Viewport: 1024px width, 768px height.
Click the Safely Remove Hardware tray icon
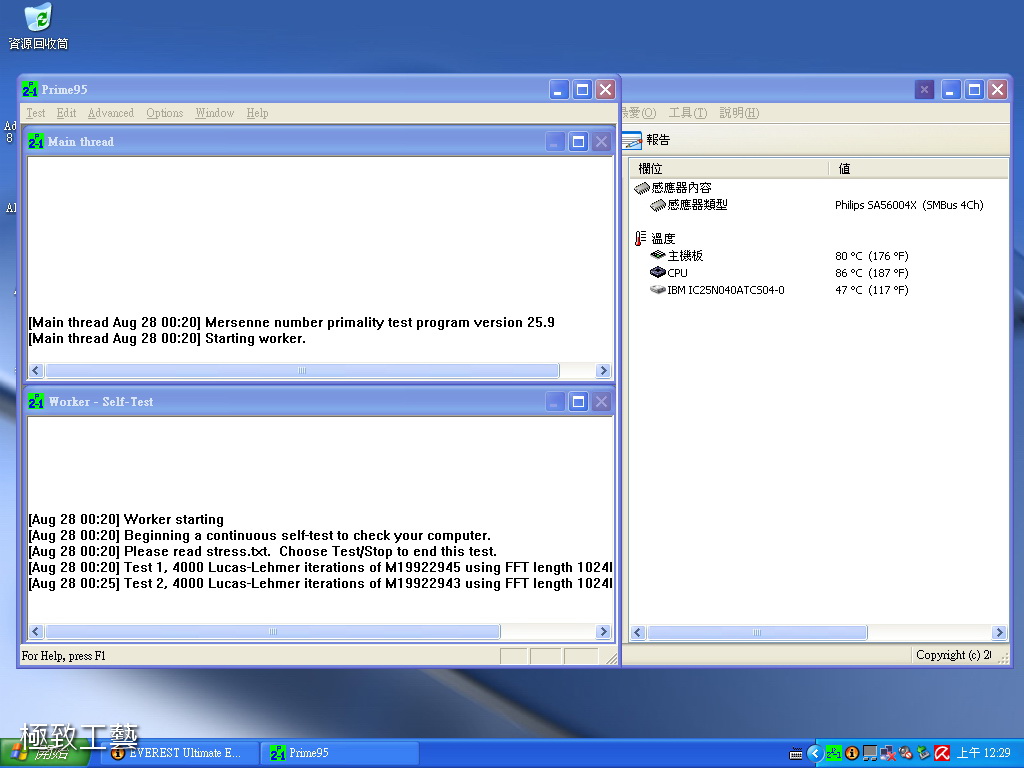tap(923, 753)
